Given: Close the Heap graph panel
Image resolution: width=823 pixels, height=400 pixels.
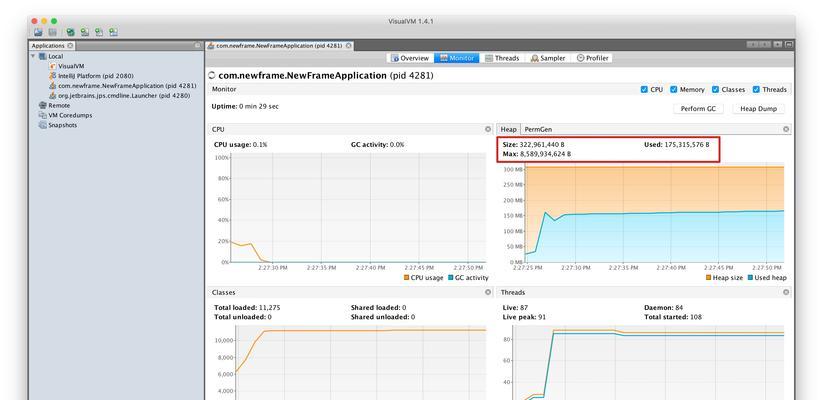Looking at the screenshot, I should pos(786,129).
